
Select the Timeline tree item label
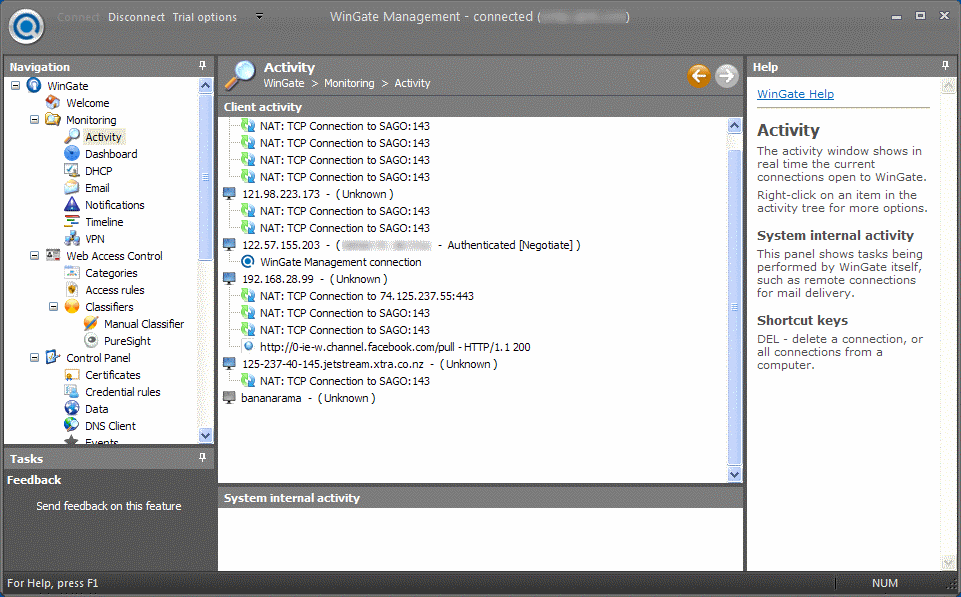104,222
